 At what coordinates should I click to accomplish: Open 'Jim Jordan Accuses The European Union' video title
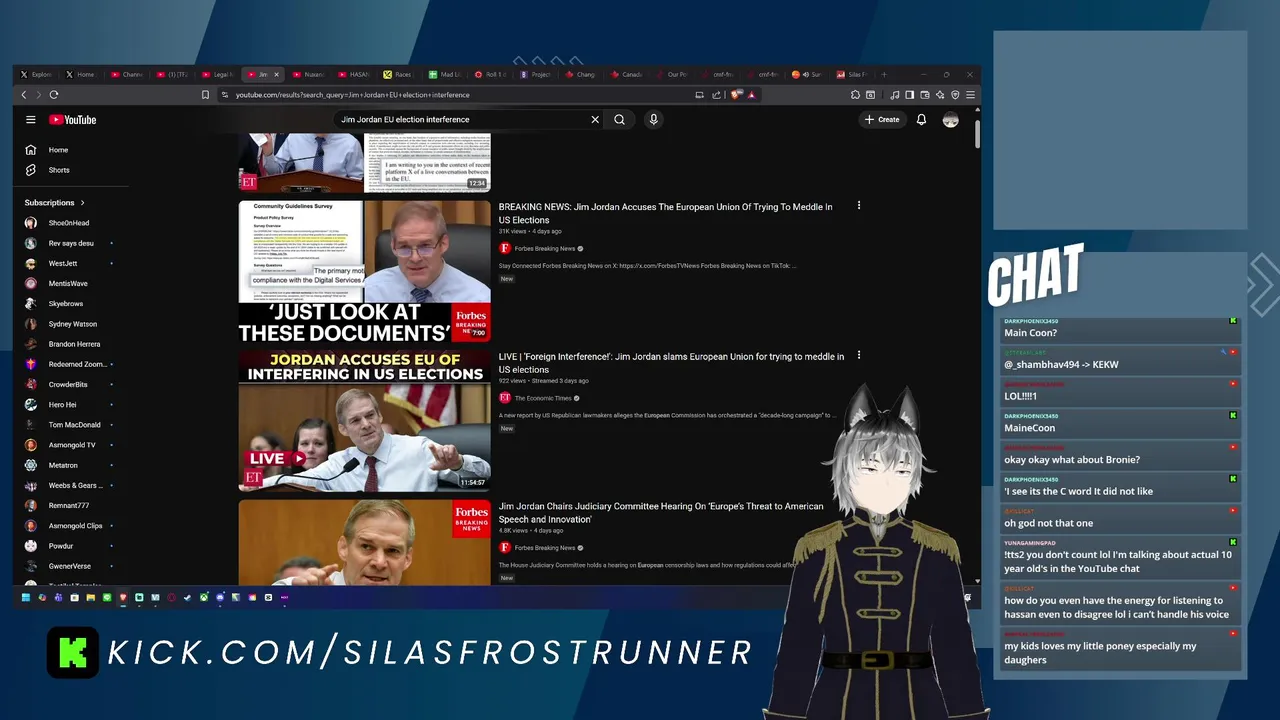point(665,213)
